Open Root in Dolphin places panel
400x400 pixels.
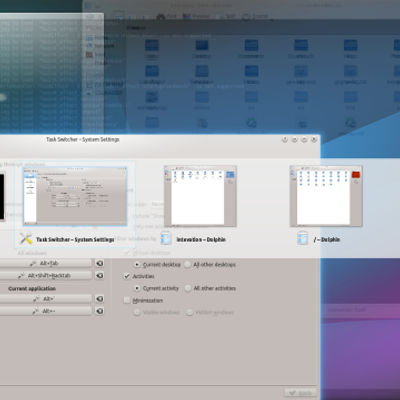coord(95,54)
